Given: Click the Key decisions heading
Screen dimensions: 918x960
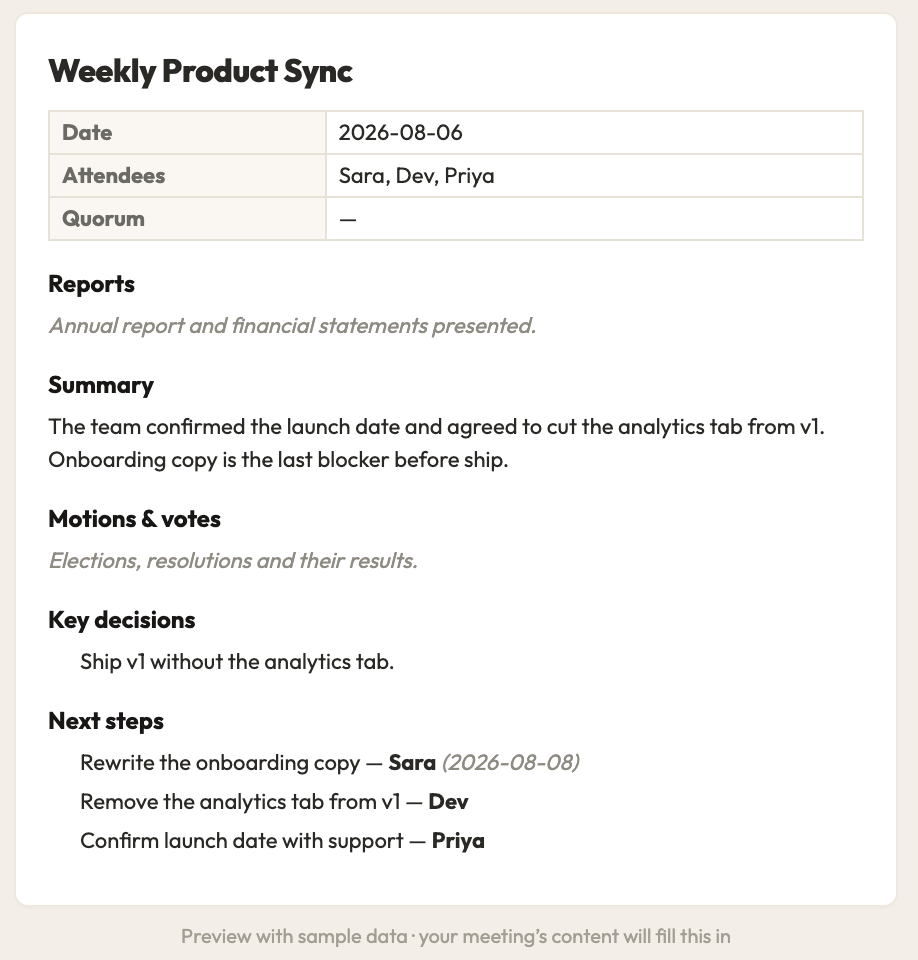Looking at the screenshot, I should (x=121, y=621).
